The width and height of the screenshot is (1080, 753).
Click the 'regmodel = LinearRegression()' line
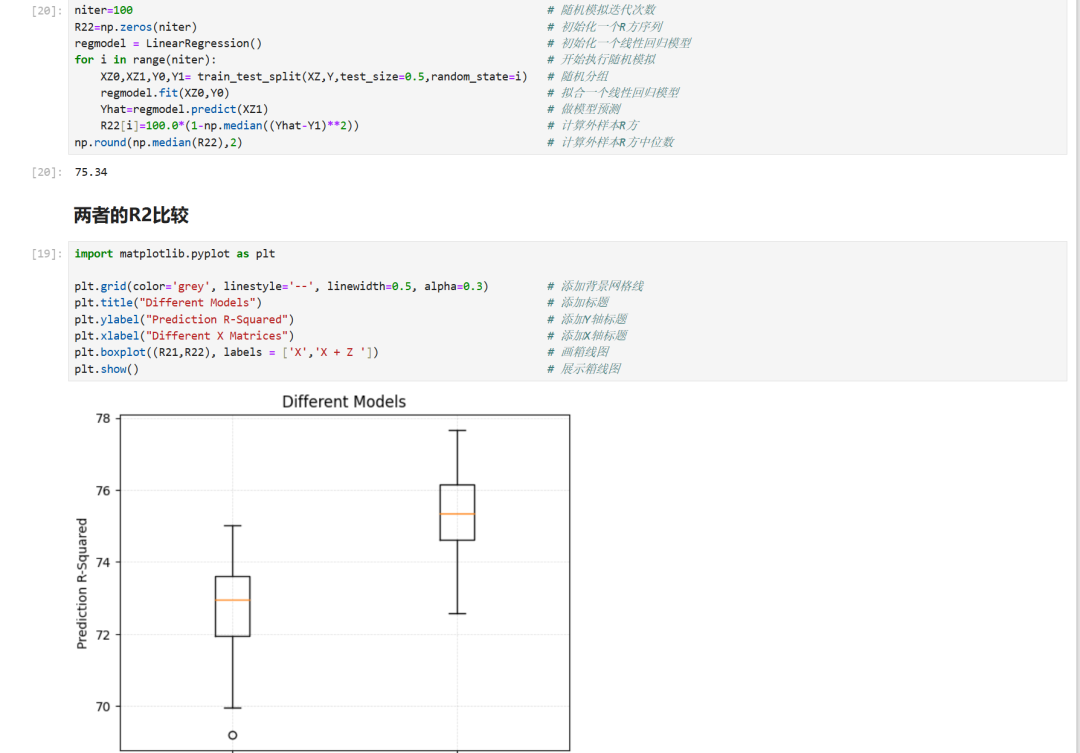tap(168, 43)
